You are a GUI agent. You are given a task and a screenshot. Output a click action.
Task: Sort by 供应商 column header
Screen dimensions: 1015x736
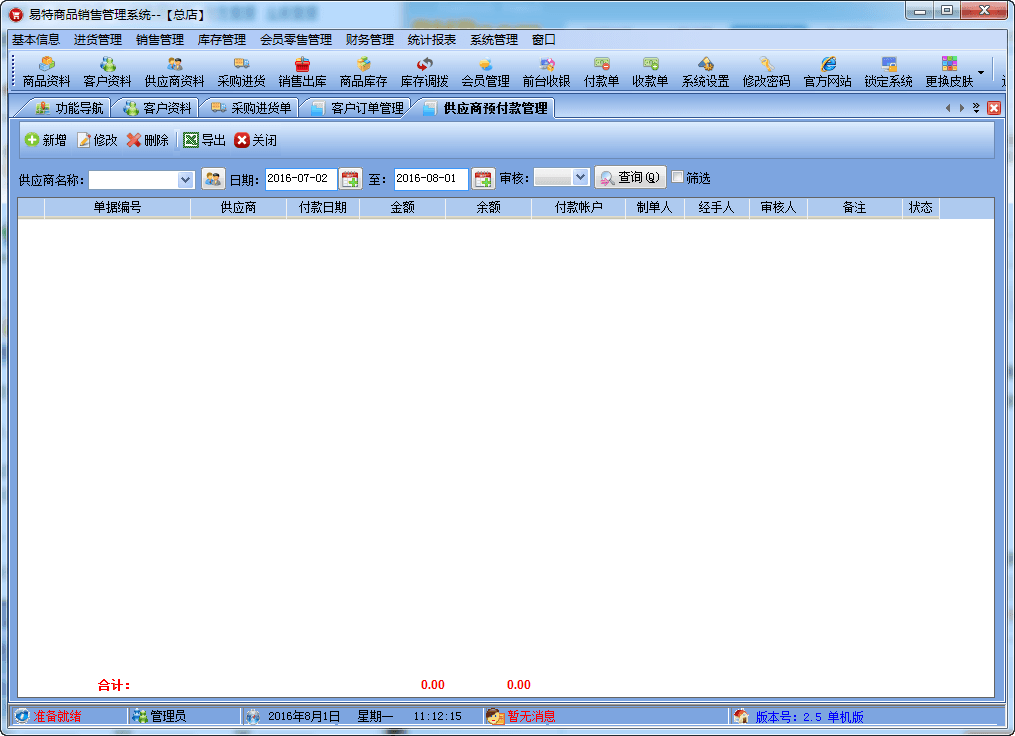click(x=238, y=207)
